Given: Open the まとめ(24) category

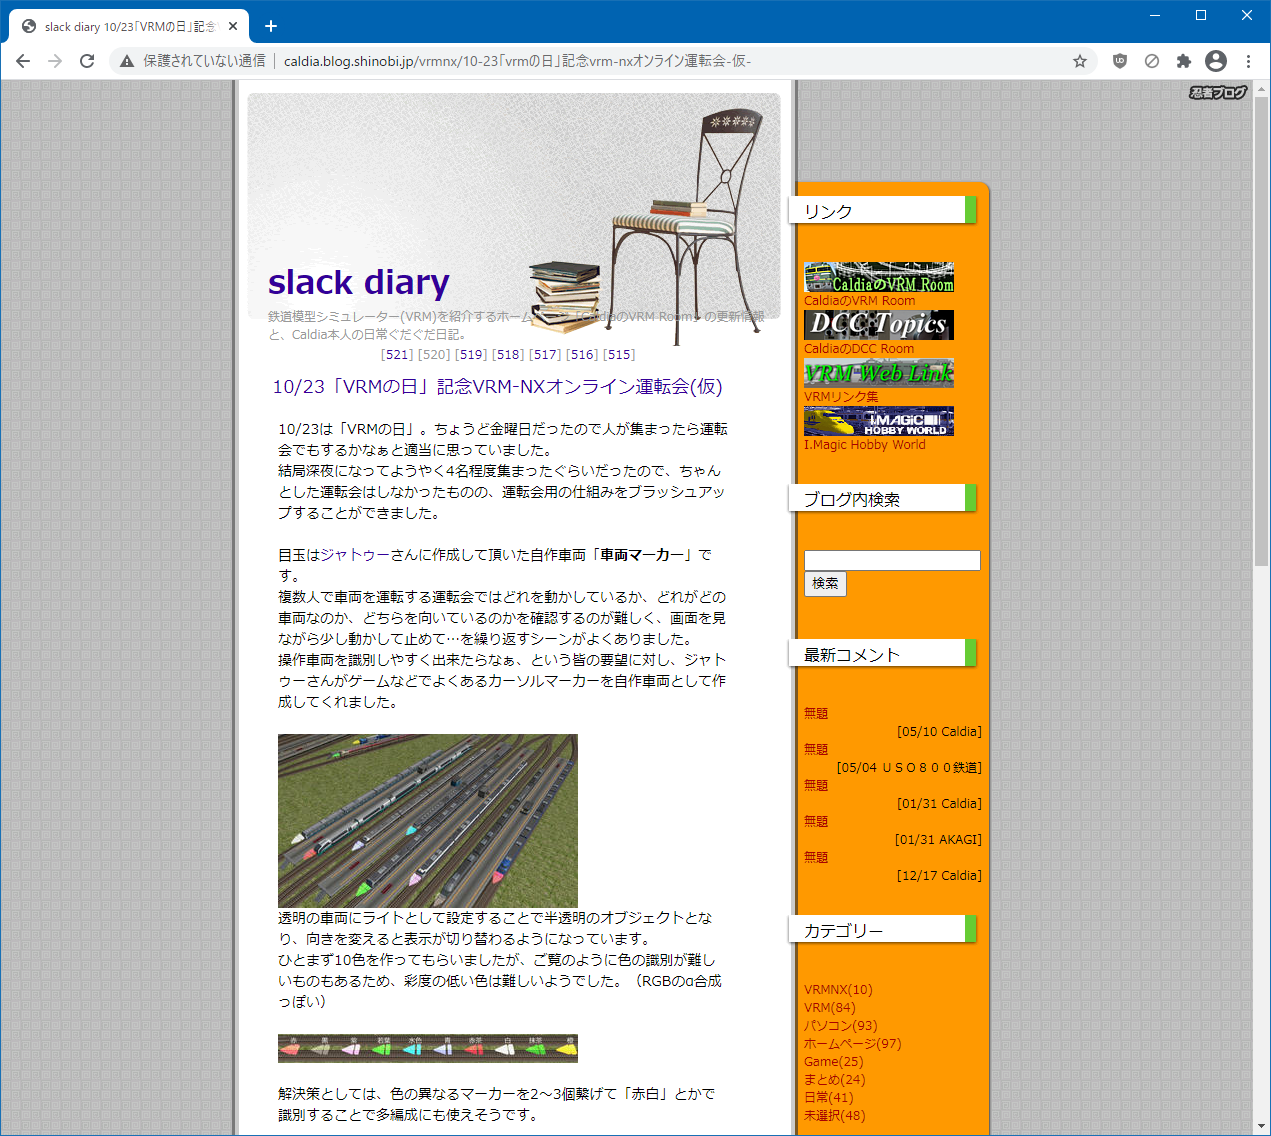Looking at the screenshot, I should pyautogui.click(x=835, y=1080).
